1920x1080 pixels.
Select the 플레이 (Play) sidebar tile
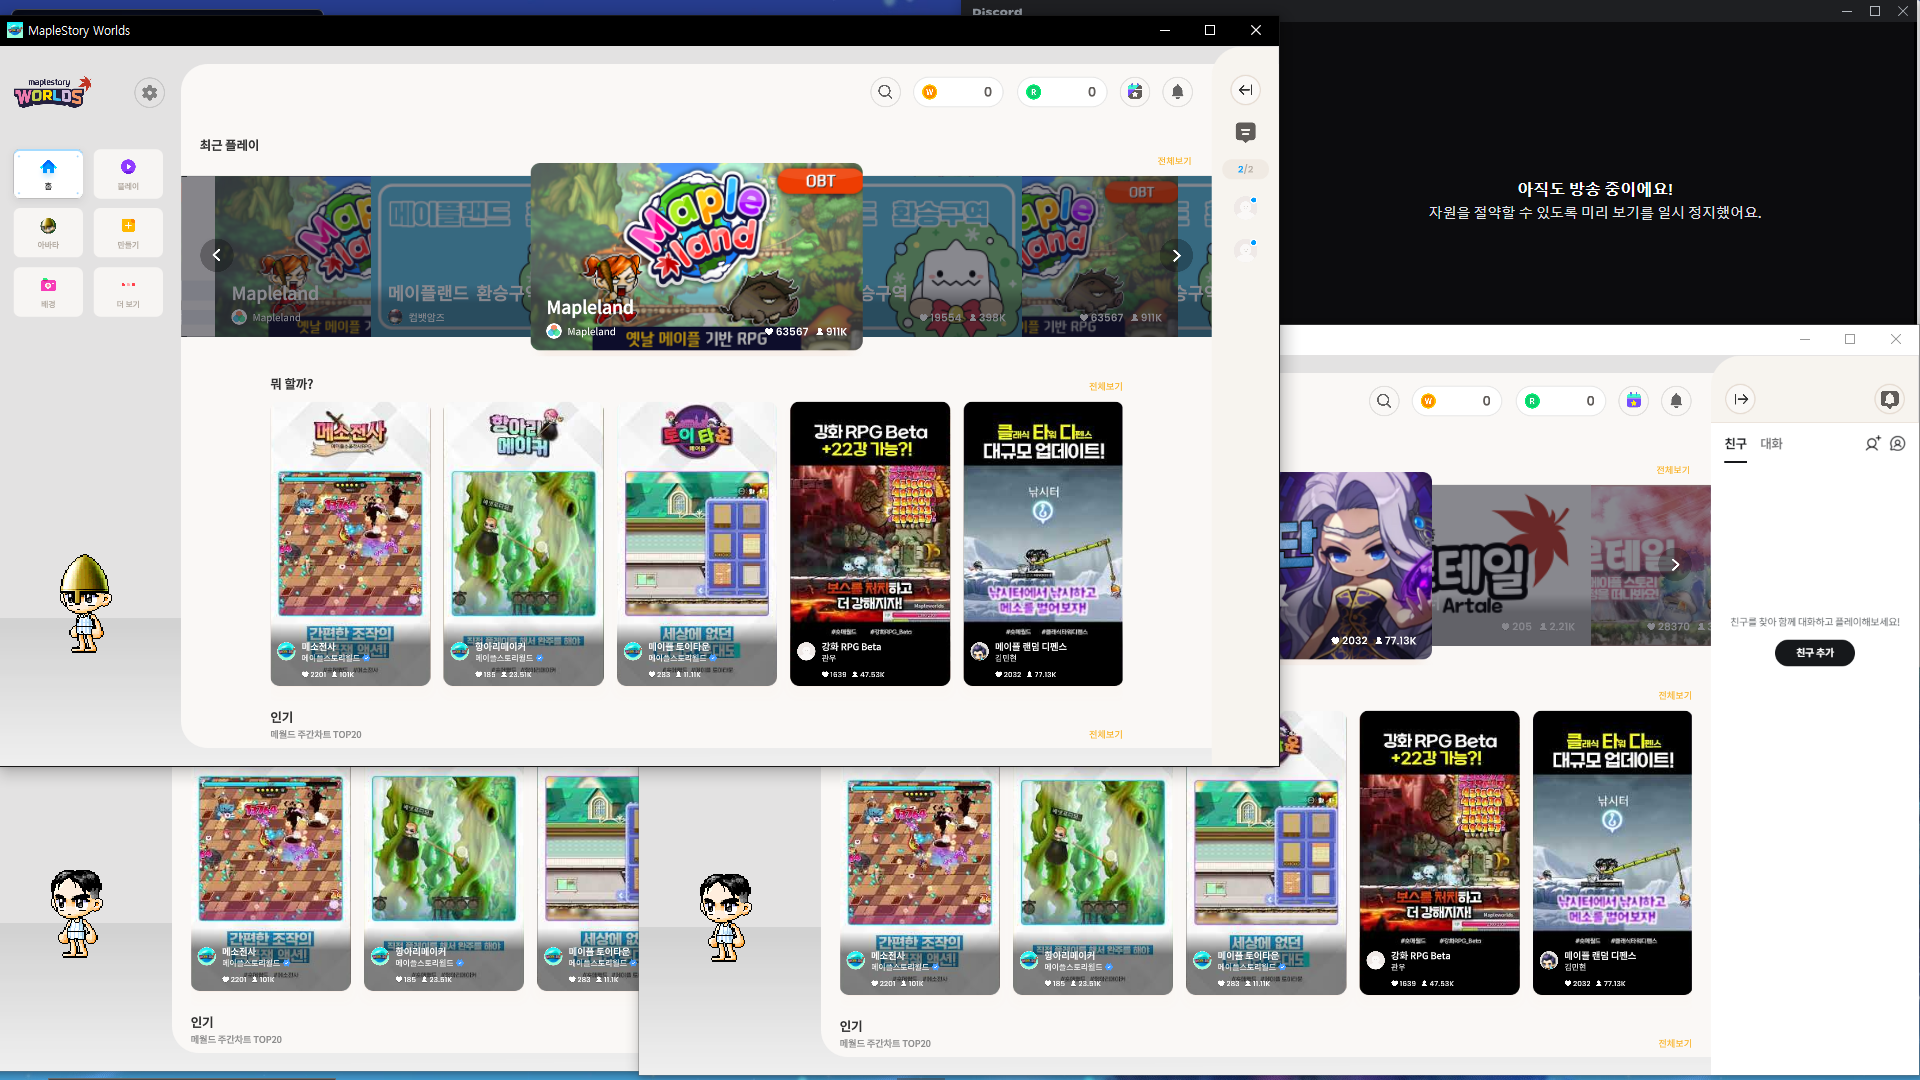128,173
